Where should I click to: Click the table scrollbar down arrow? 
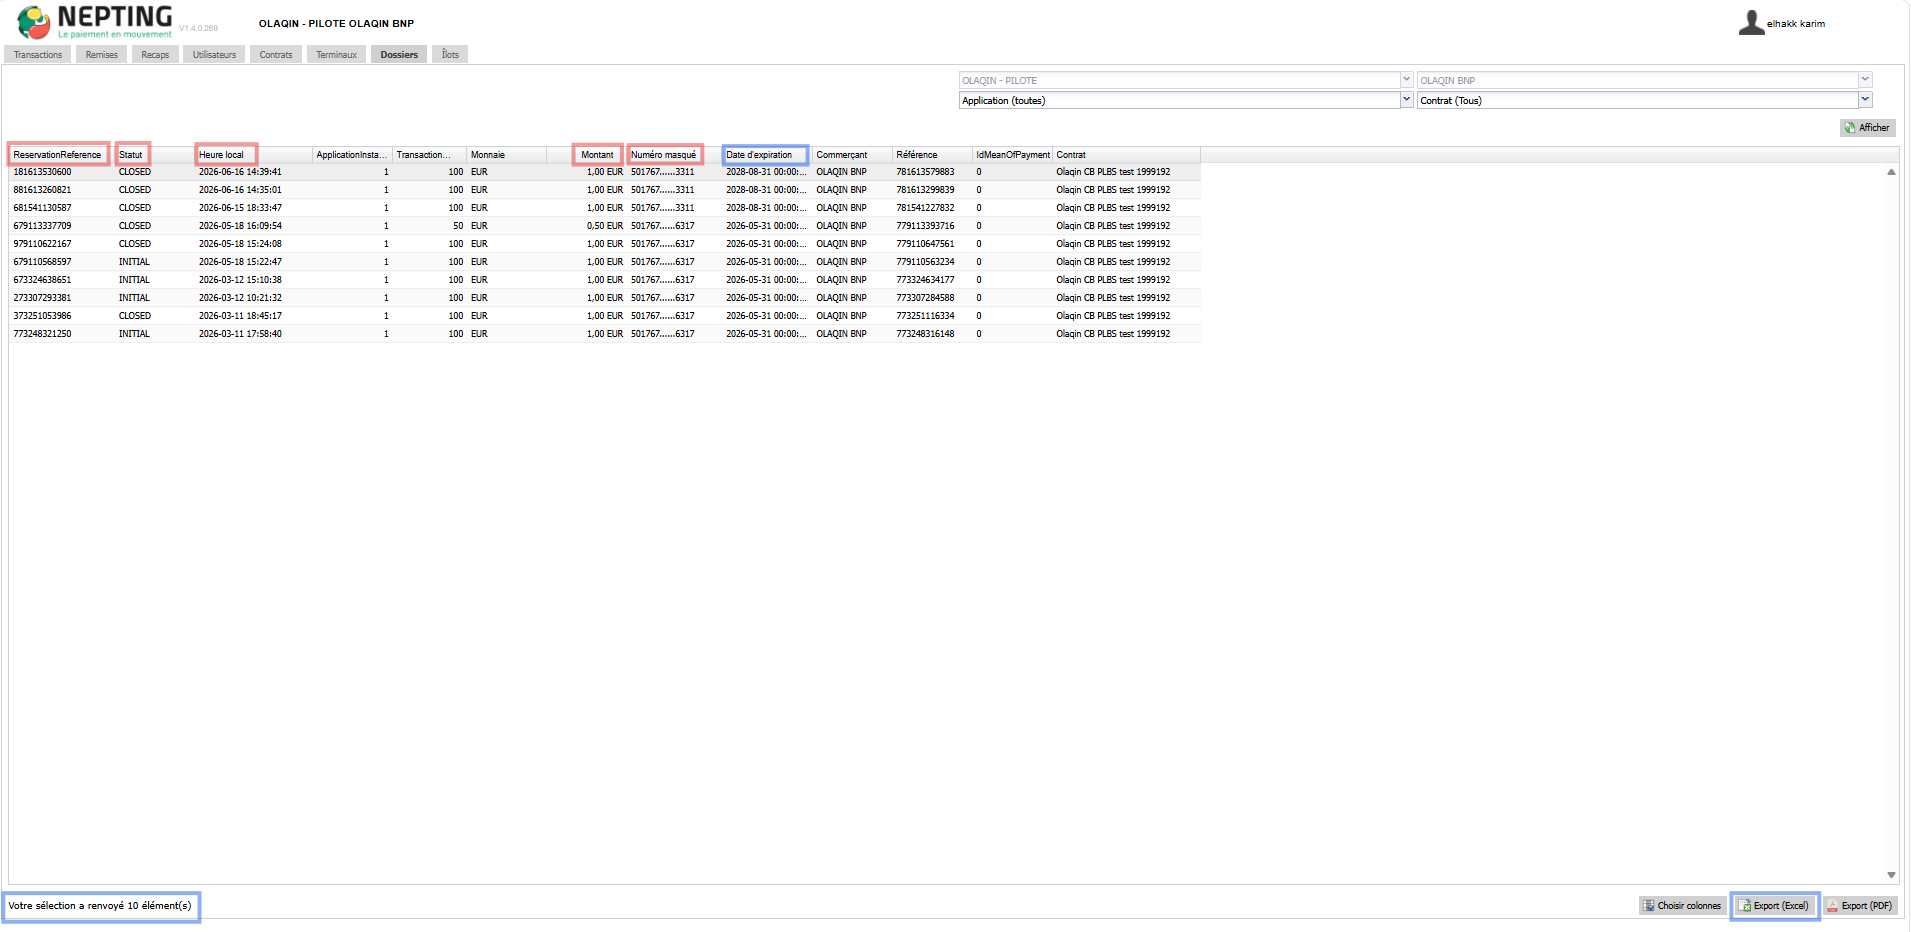click(1891, 875)
